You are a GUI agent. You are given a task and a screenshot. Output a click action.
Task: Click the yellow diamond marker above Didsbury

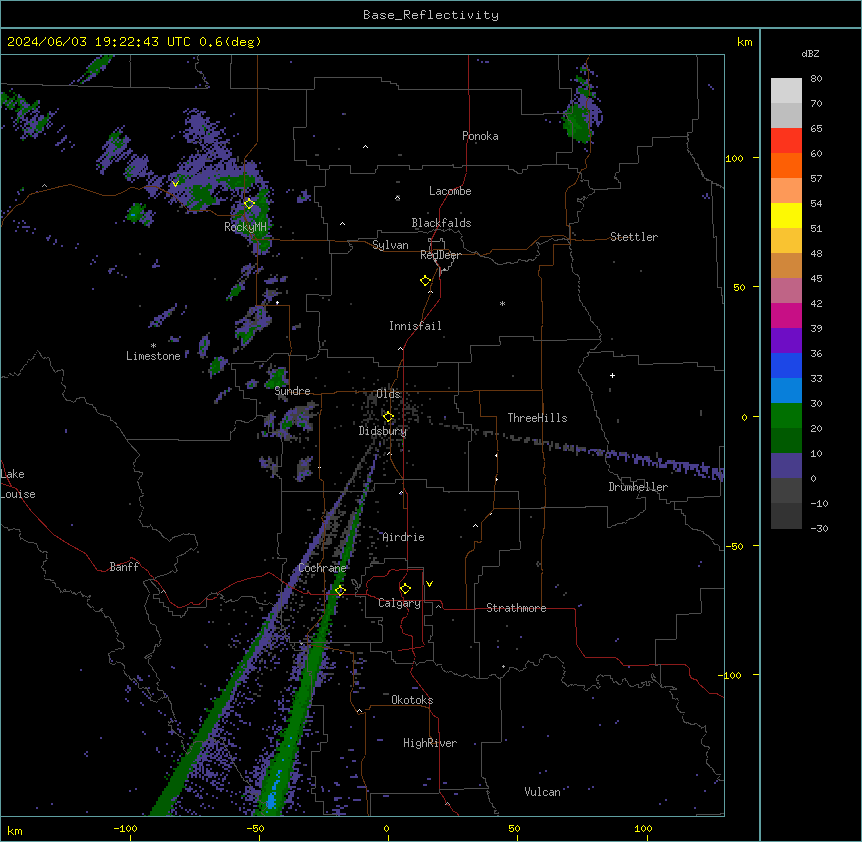click(388, 417)
